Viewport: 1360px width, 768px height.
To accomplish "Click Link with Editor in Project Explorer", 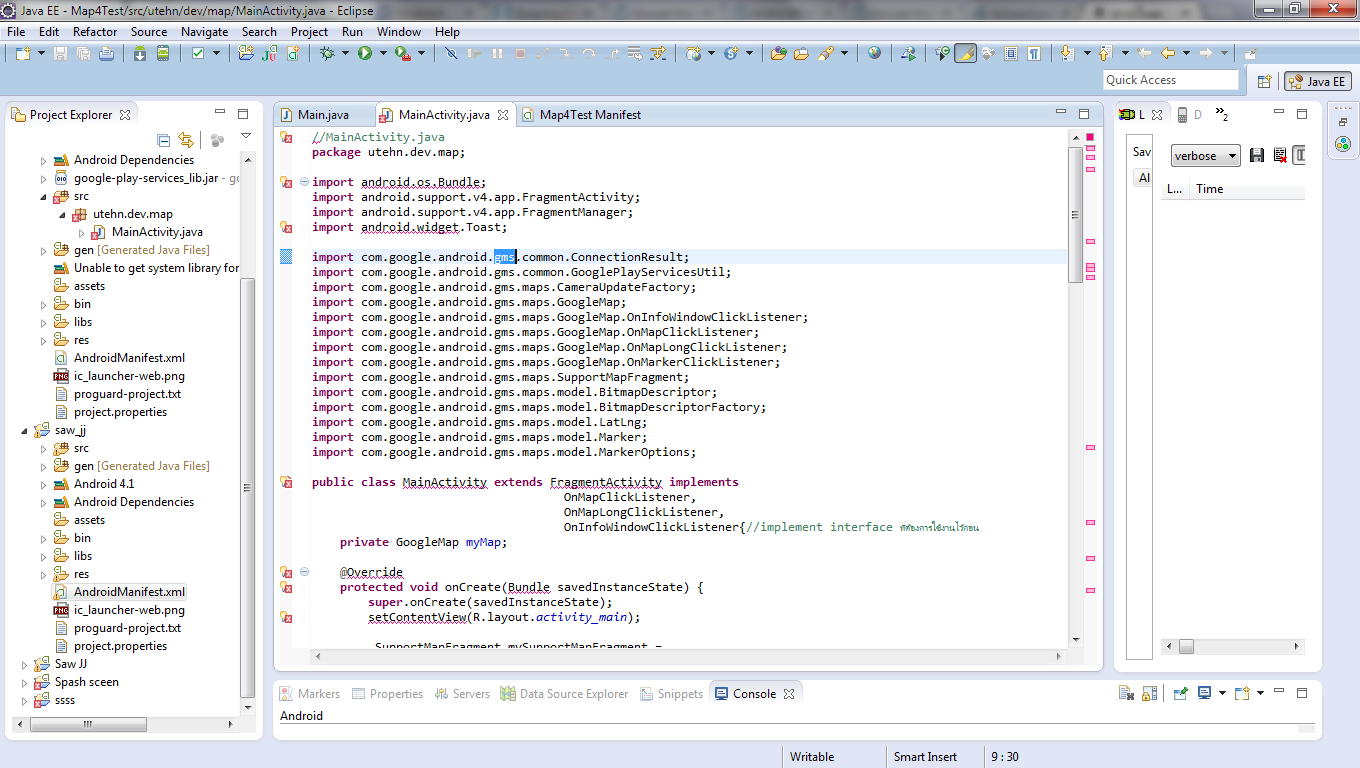I will pyautogui.click(x=185, y=140).
